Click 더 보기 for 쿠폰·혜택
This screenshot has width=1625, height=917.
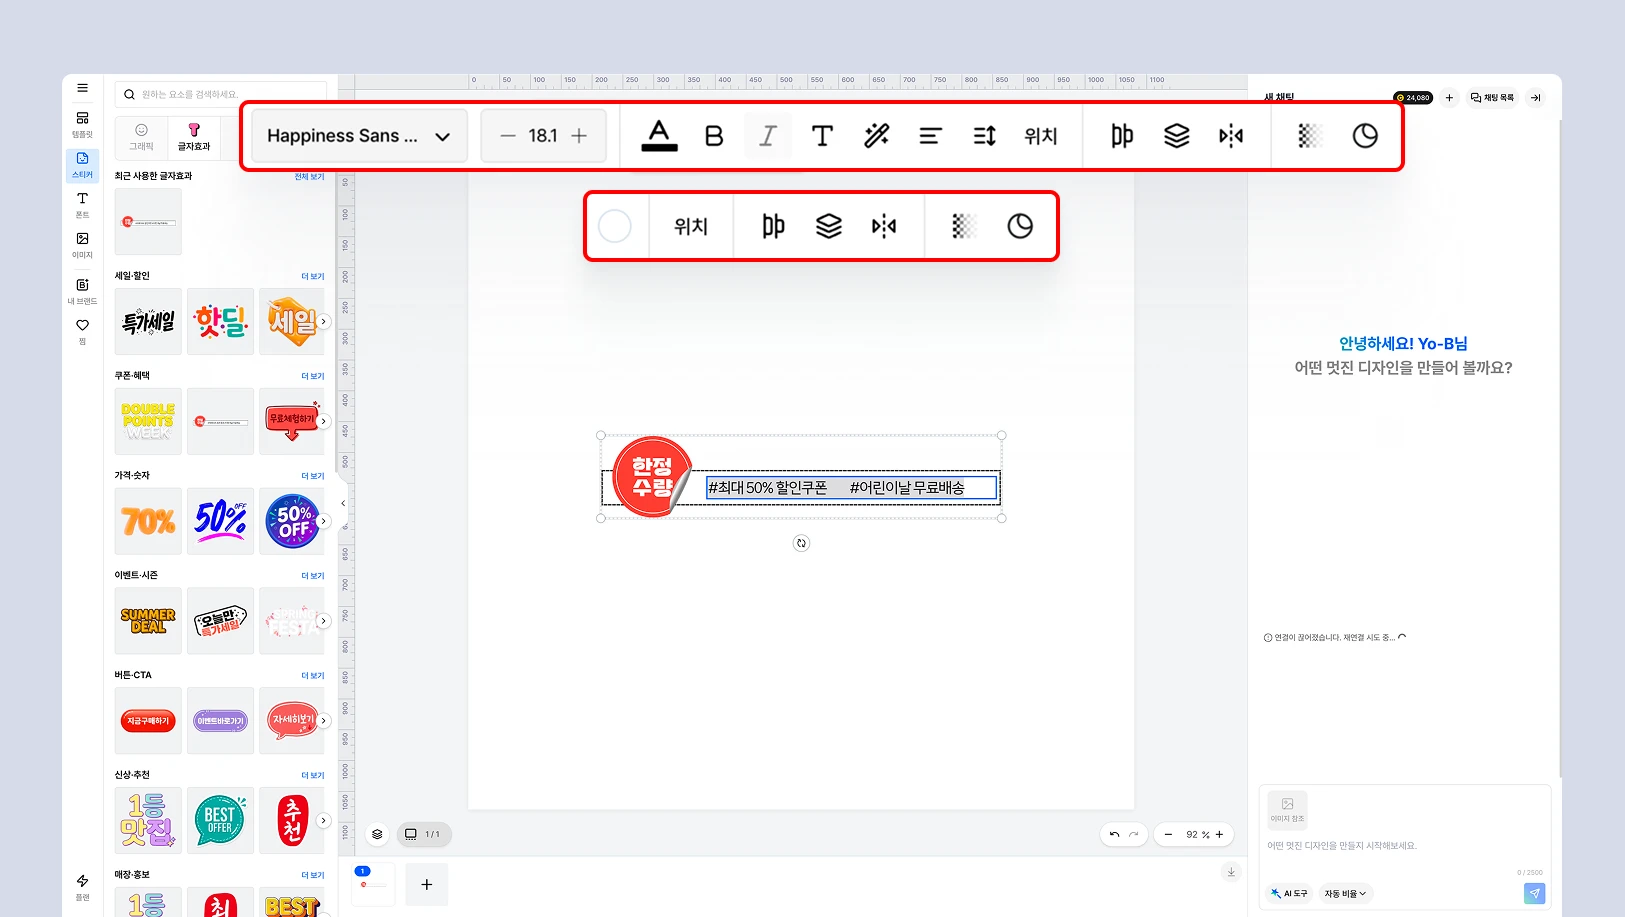(313, 376)
